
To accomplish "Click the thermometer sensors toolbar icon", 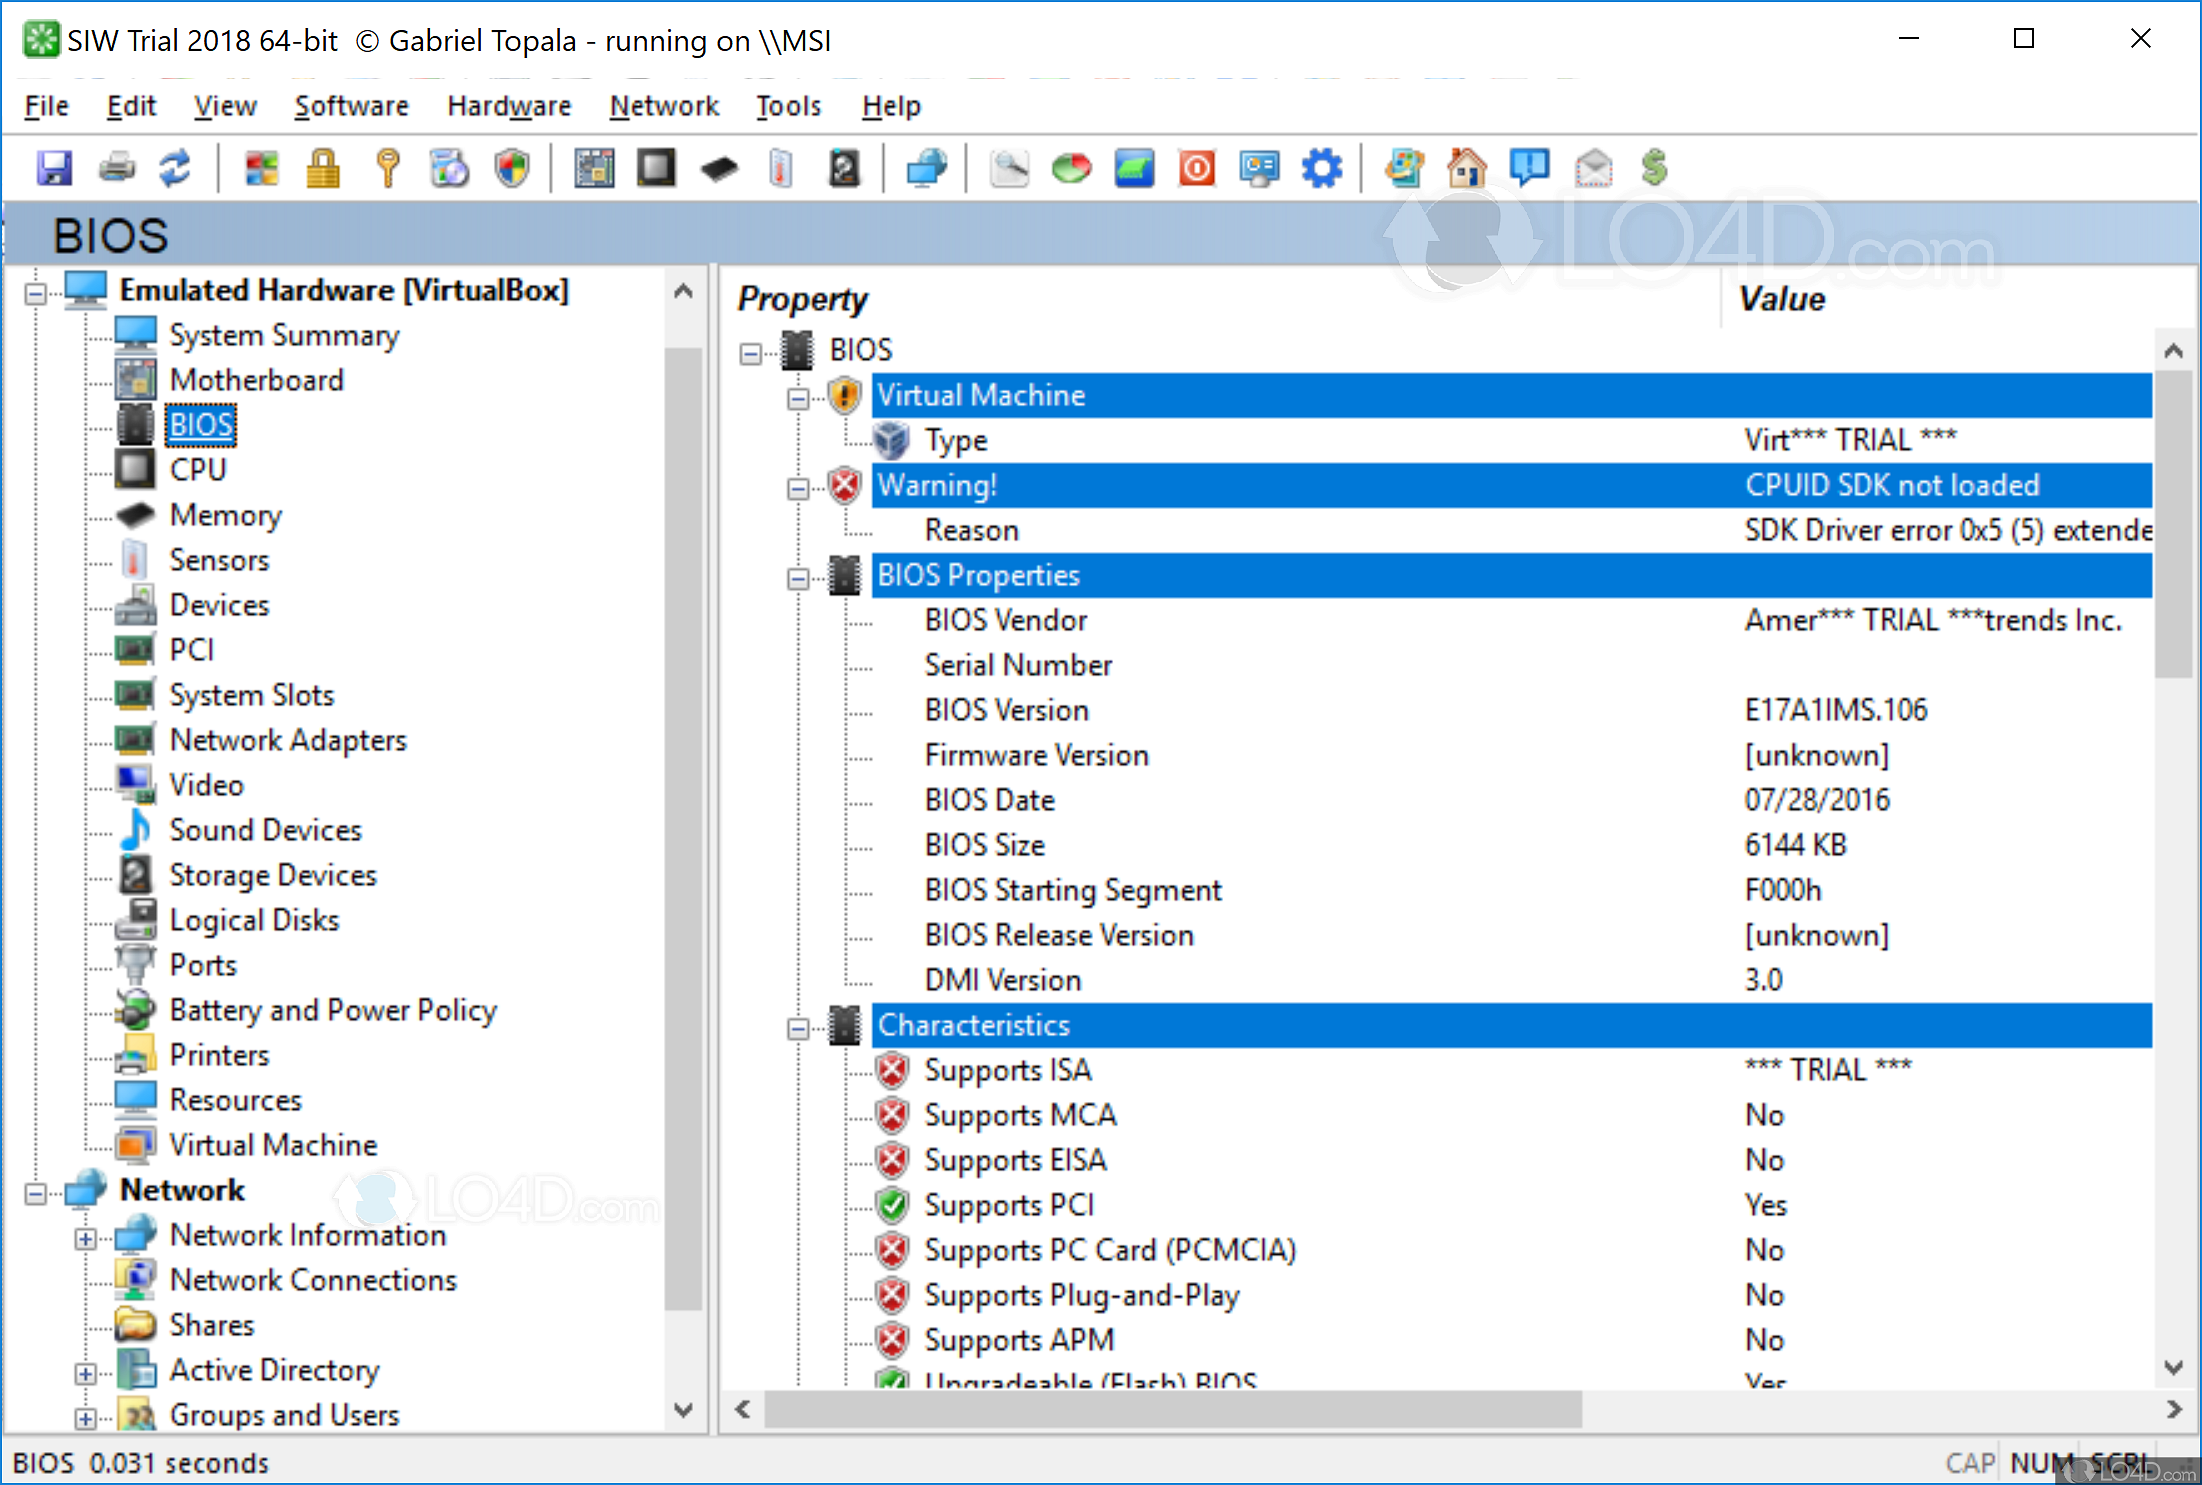I will tap(781, 168).
